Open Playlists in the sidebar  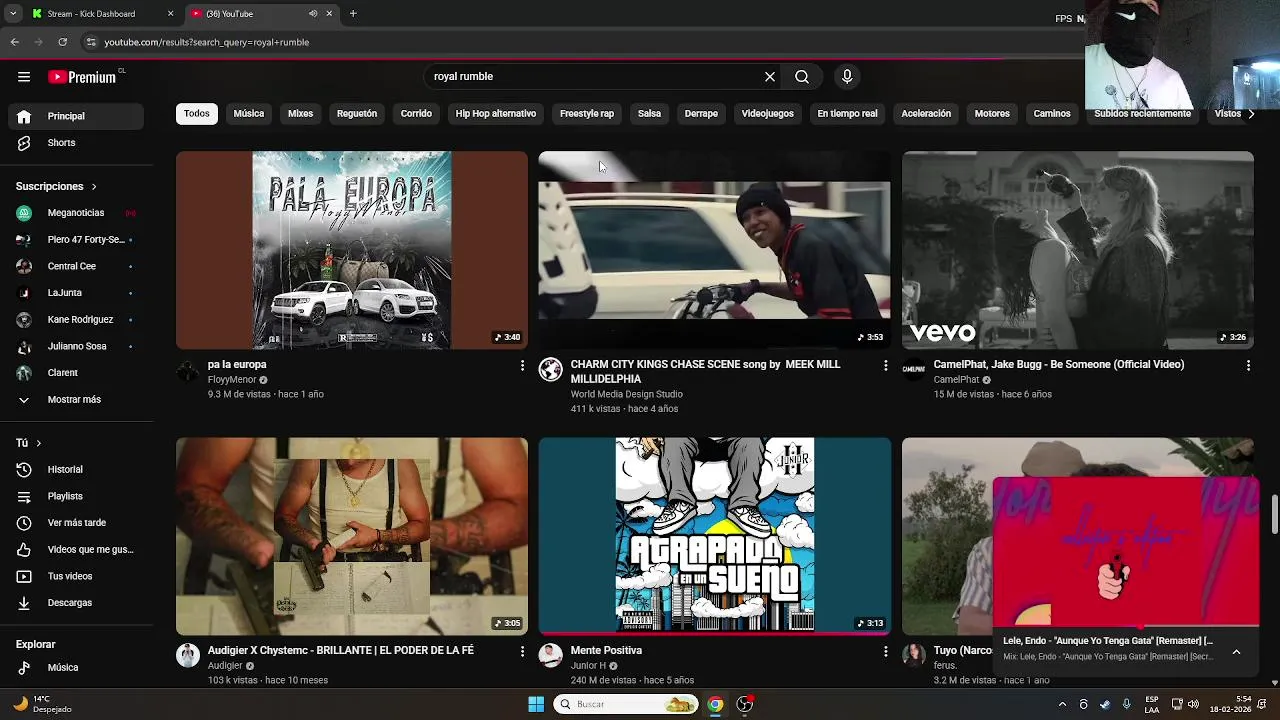click(77, 496)
